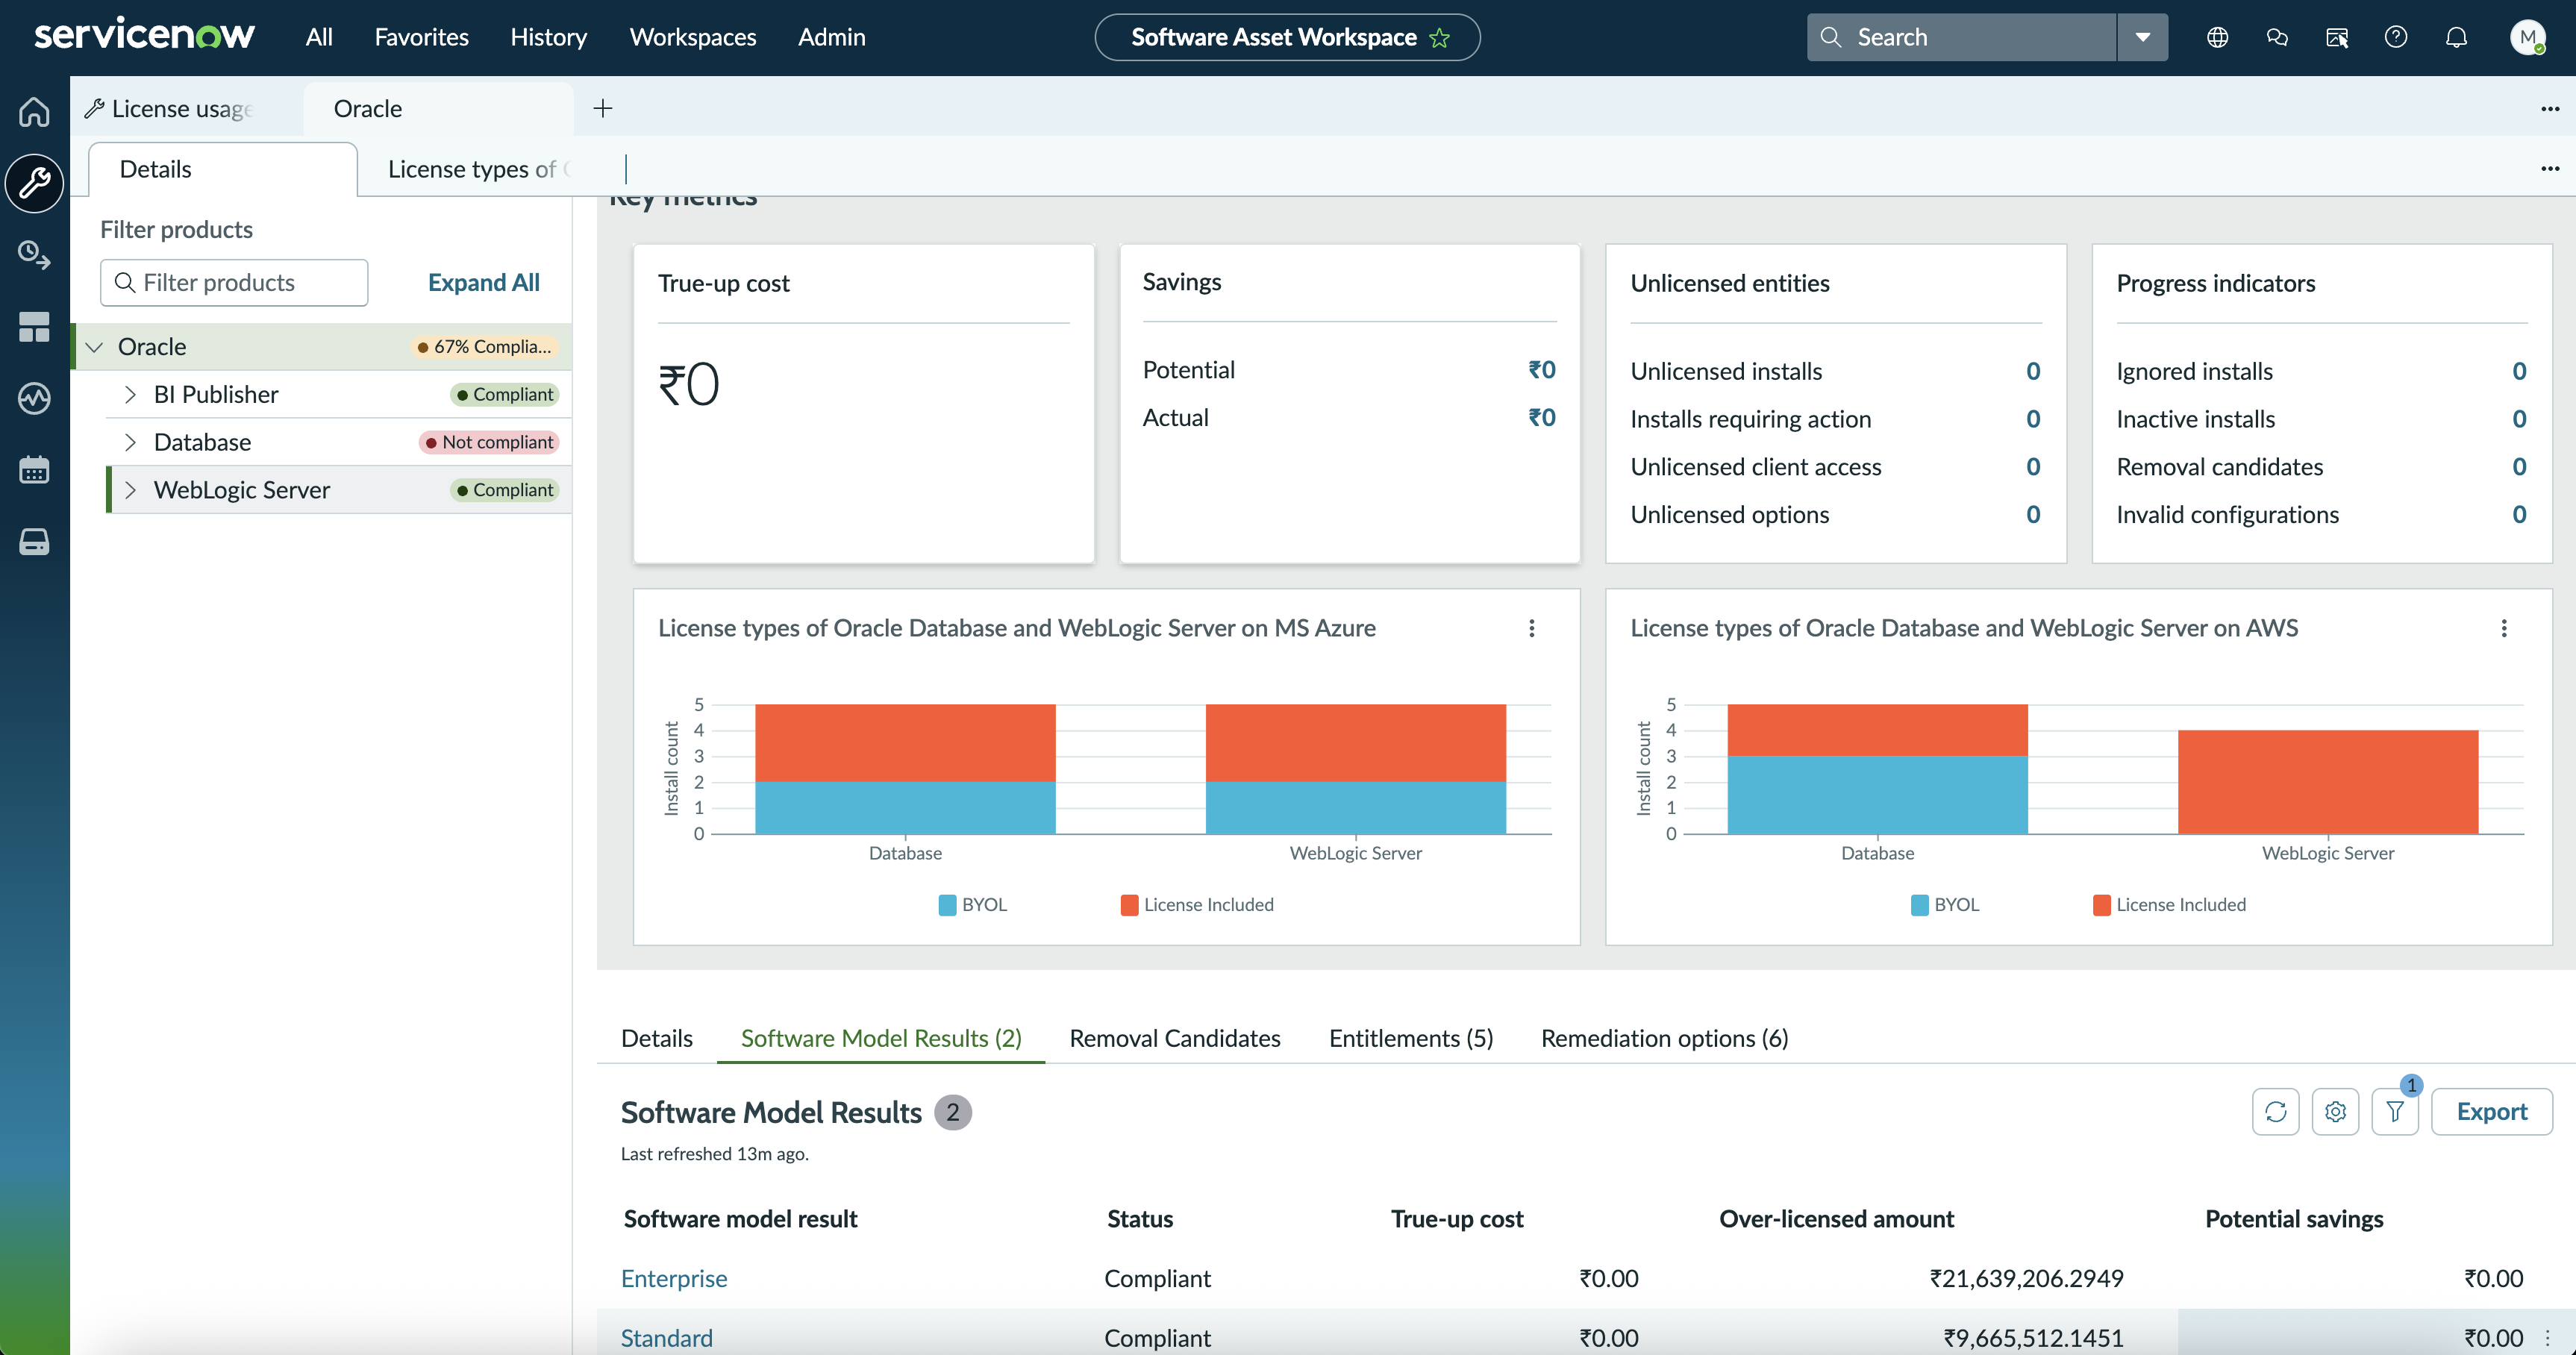
Task: Open the lower Details tab
Action: [x=656, y=1038]
